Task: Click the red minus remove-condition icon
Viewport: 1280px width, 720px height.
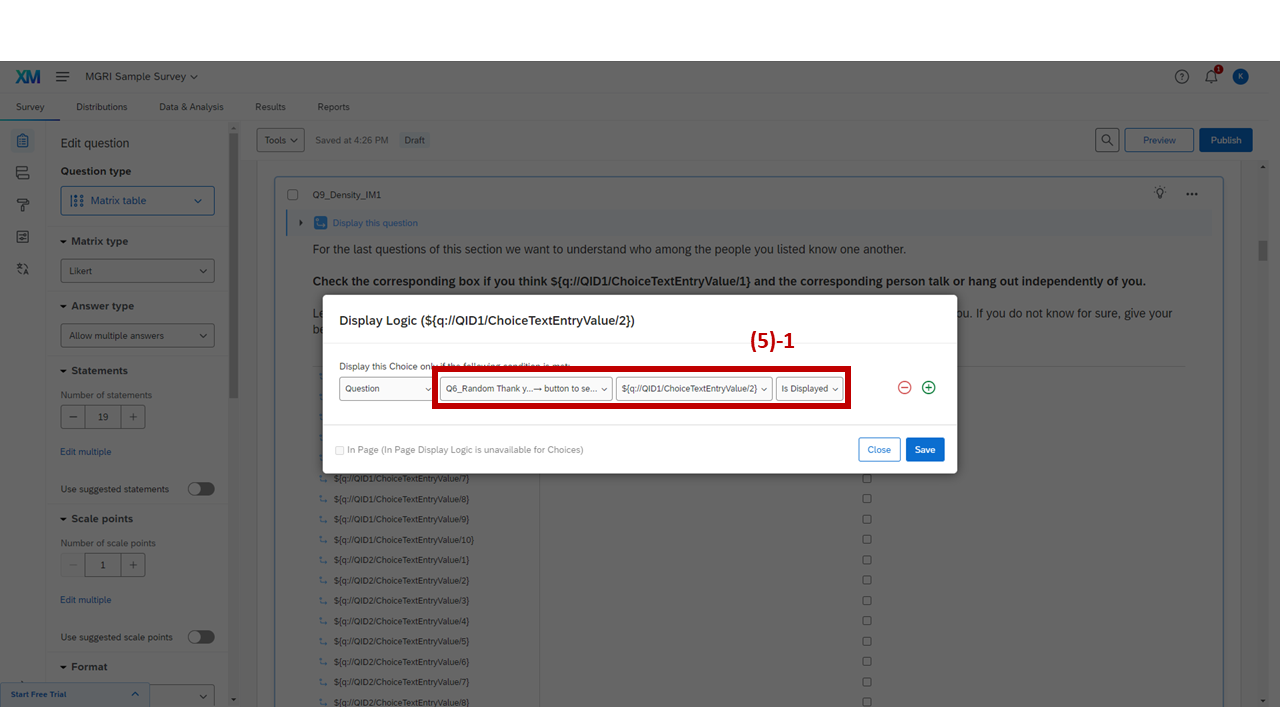Action: point(904,388)
